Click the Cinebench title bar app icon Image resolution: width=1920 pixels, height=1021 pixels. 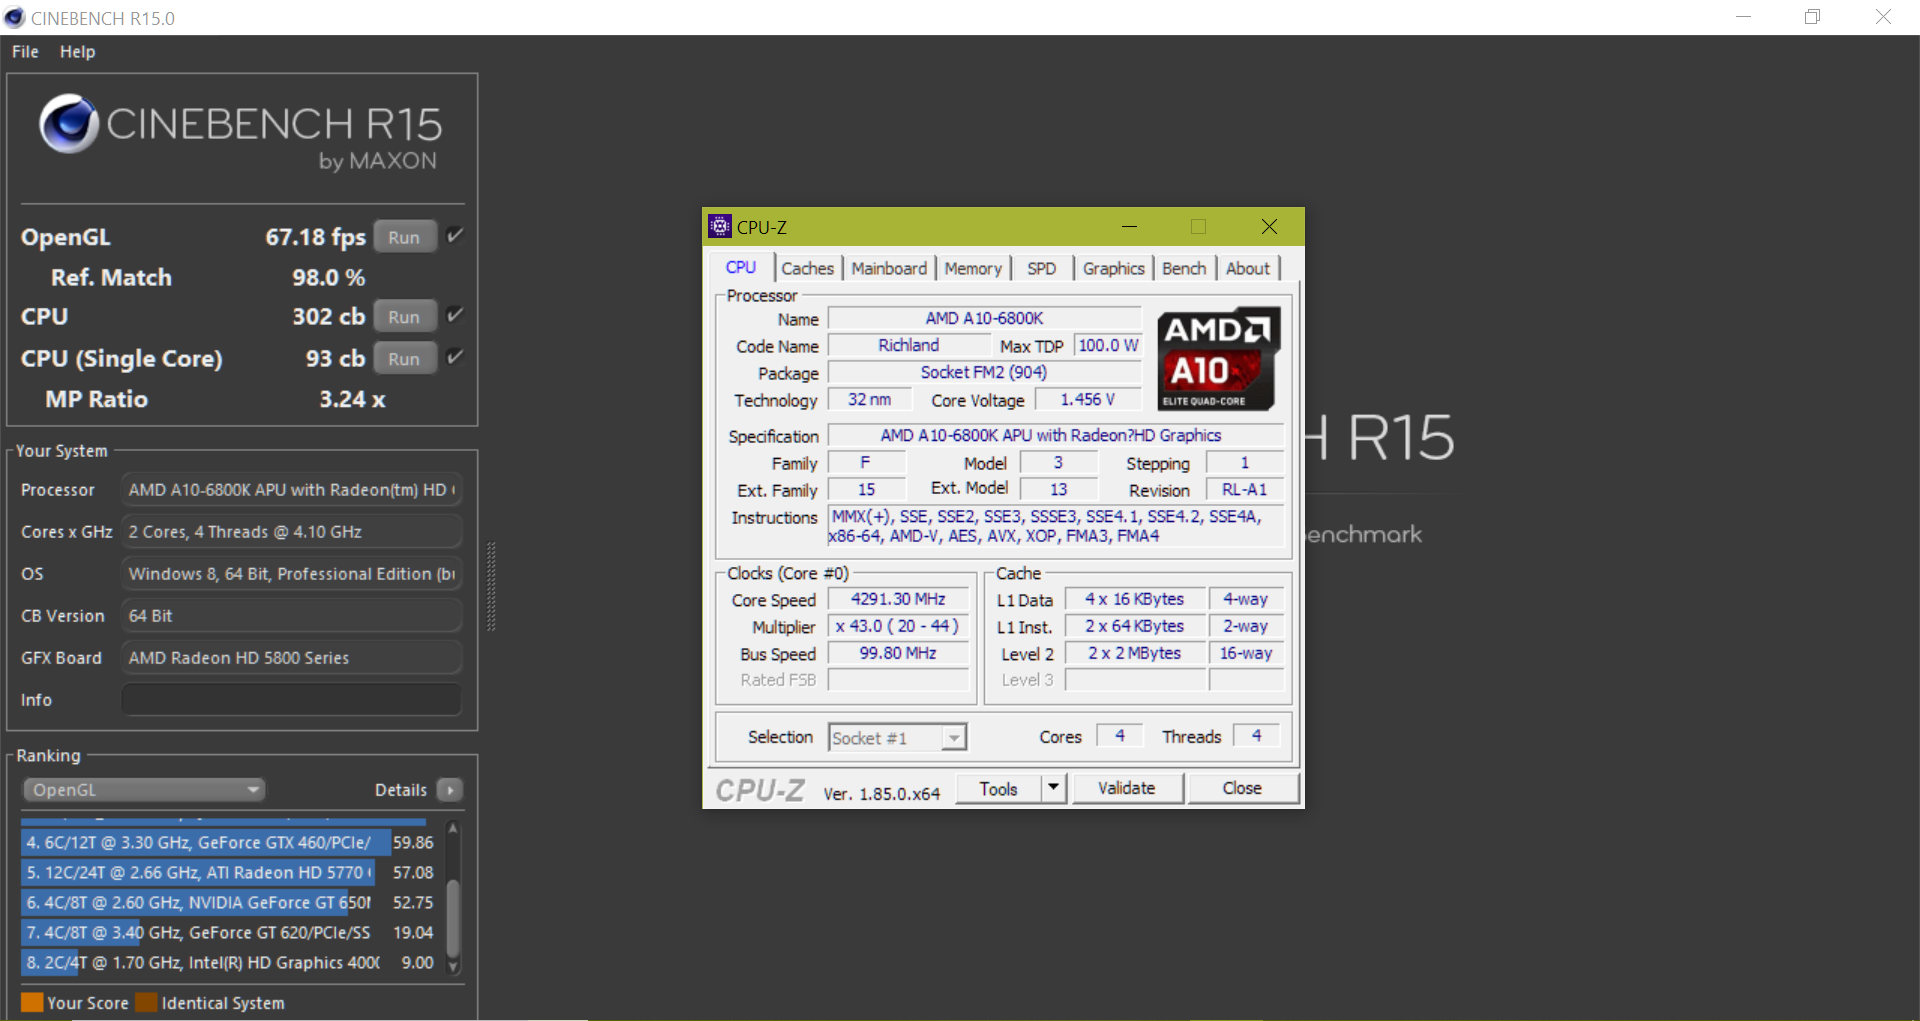(x=14, y=18)
